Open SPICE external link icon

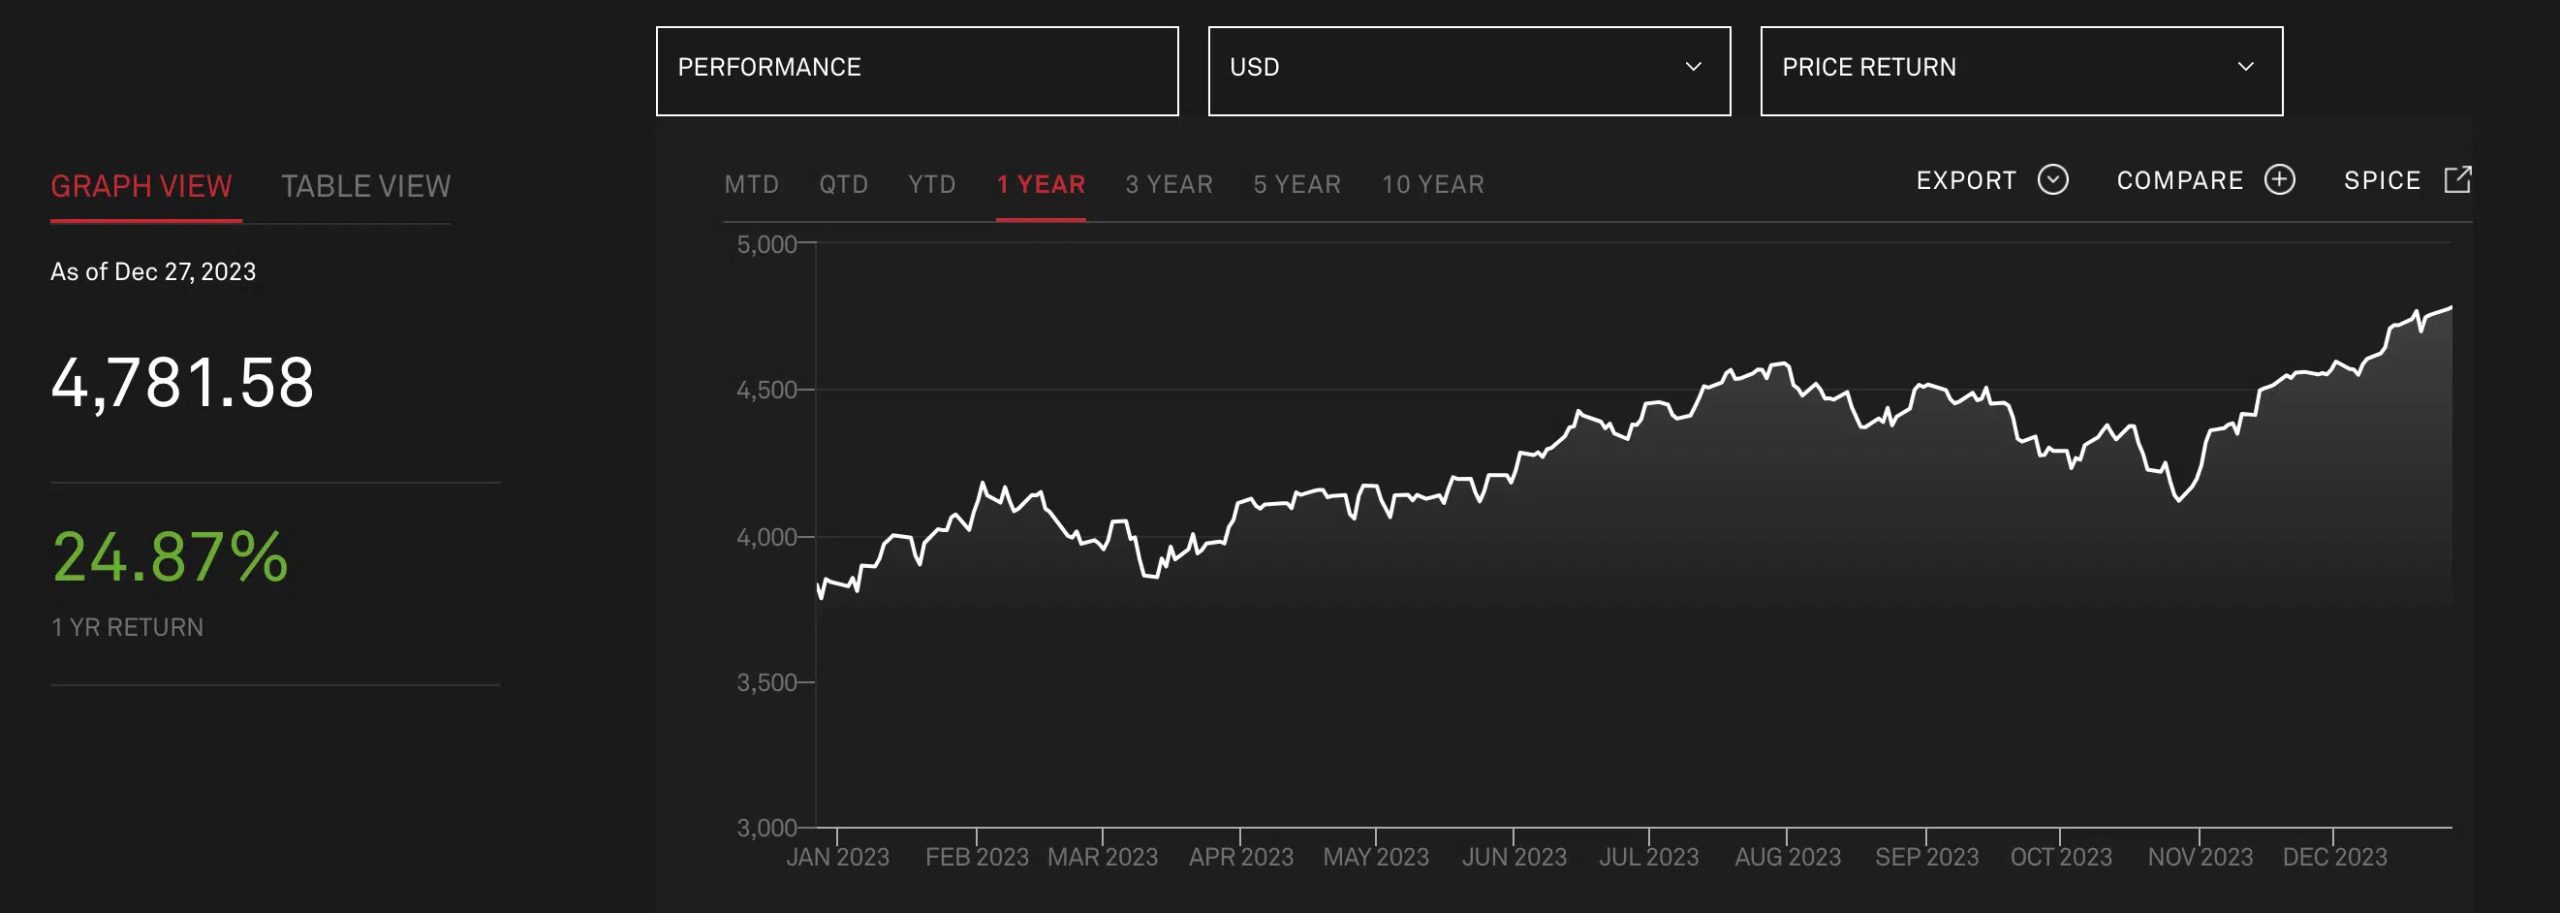point(2457,180)
